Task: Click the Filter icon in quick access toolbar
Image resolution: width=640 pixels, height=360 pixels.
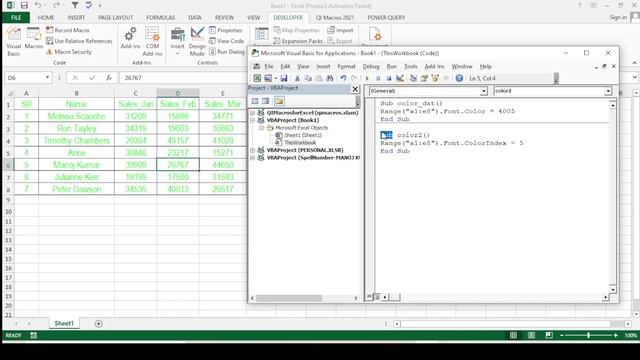Action: [x=75, y=5]
